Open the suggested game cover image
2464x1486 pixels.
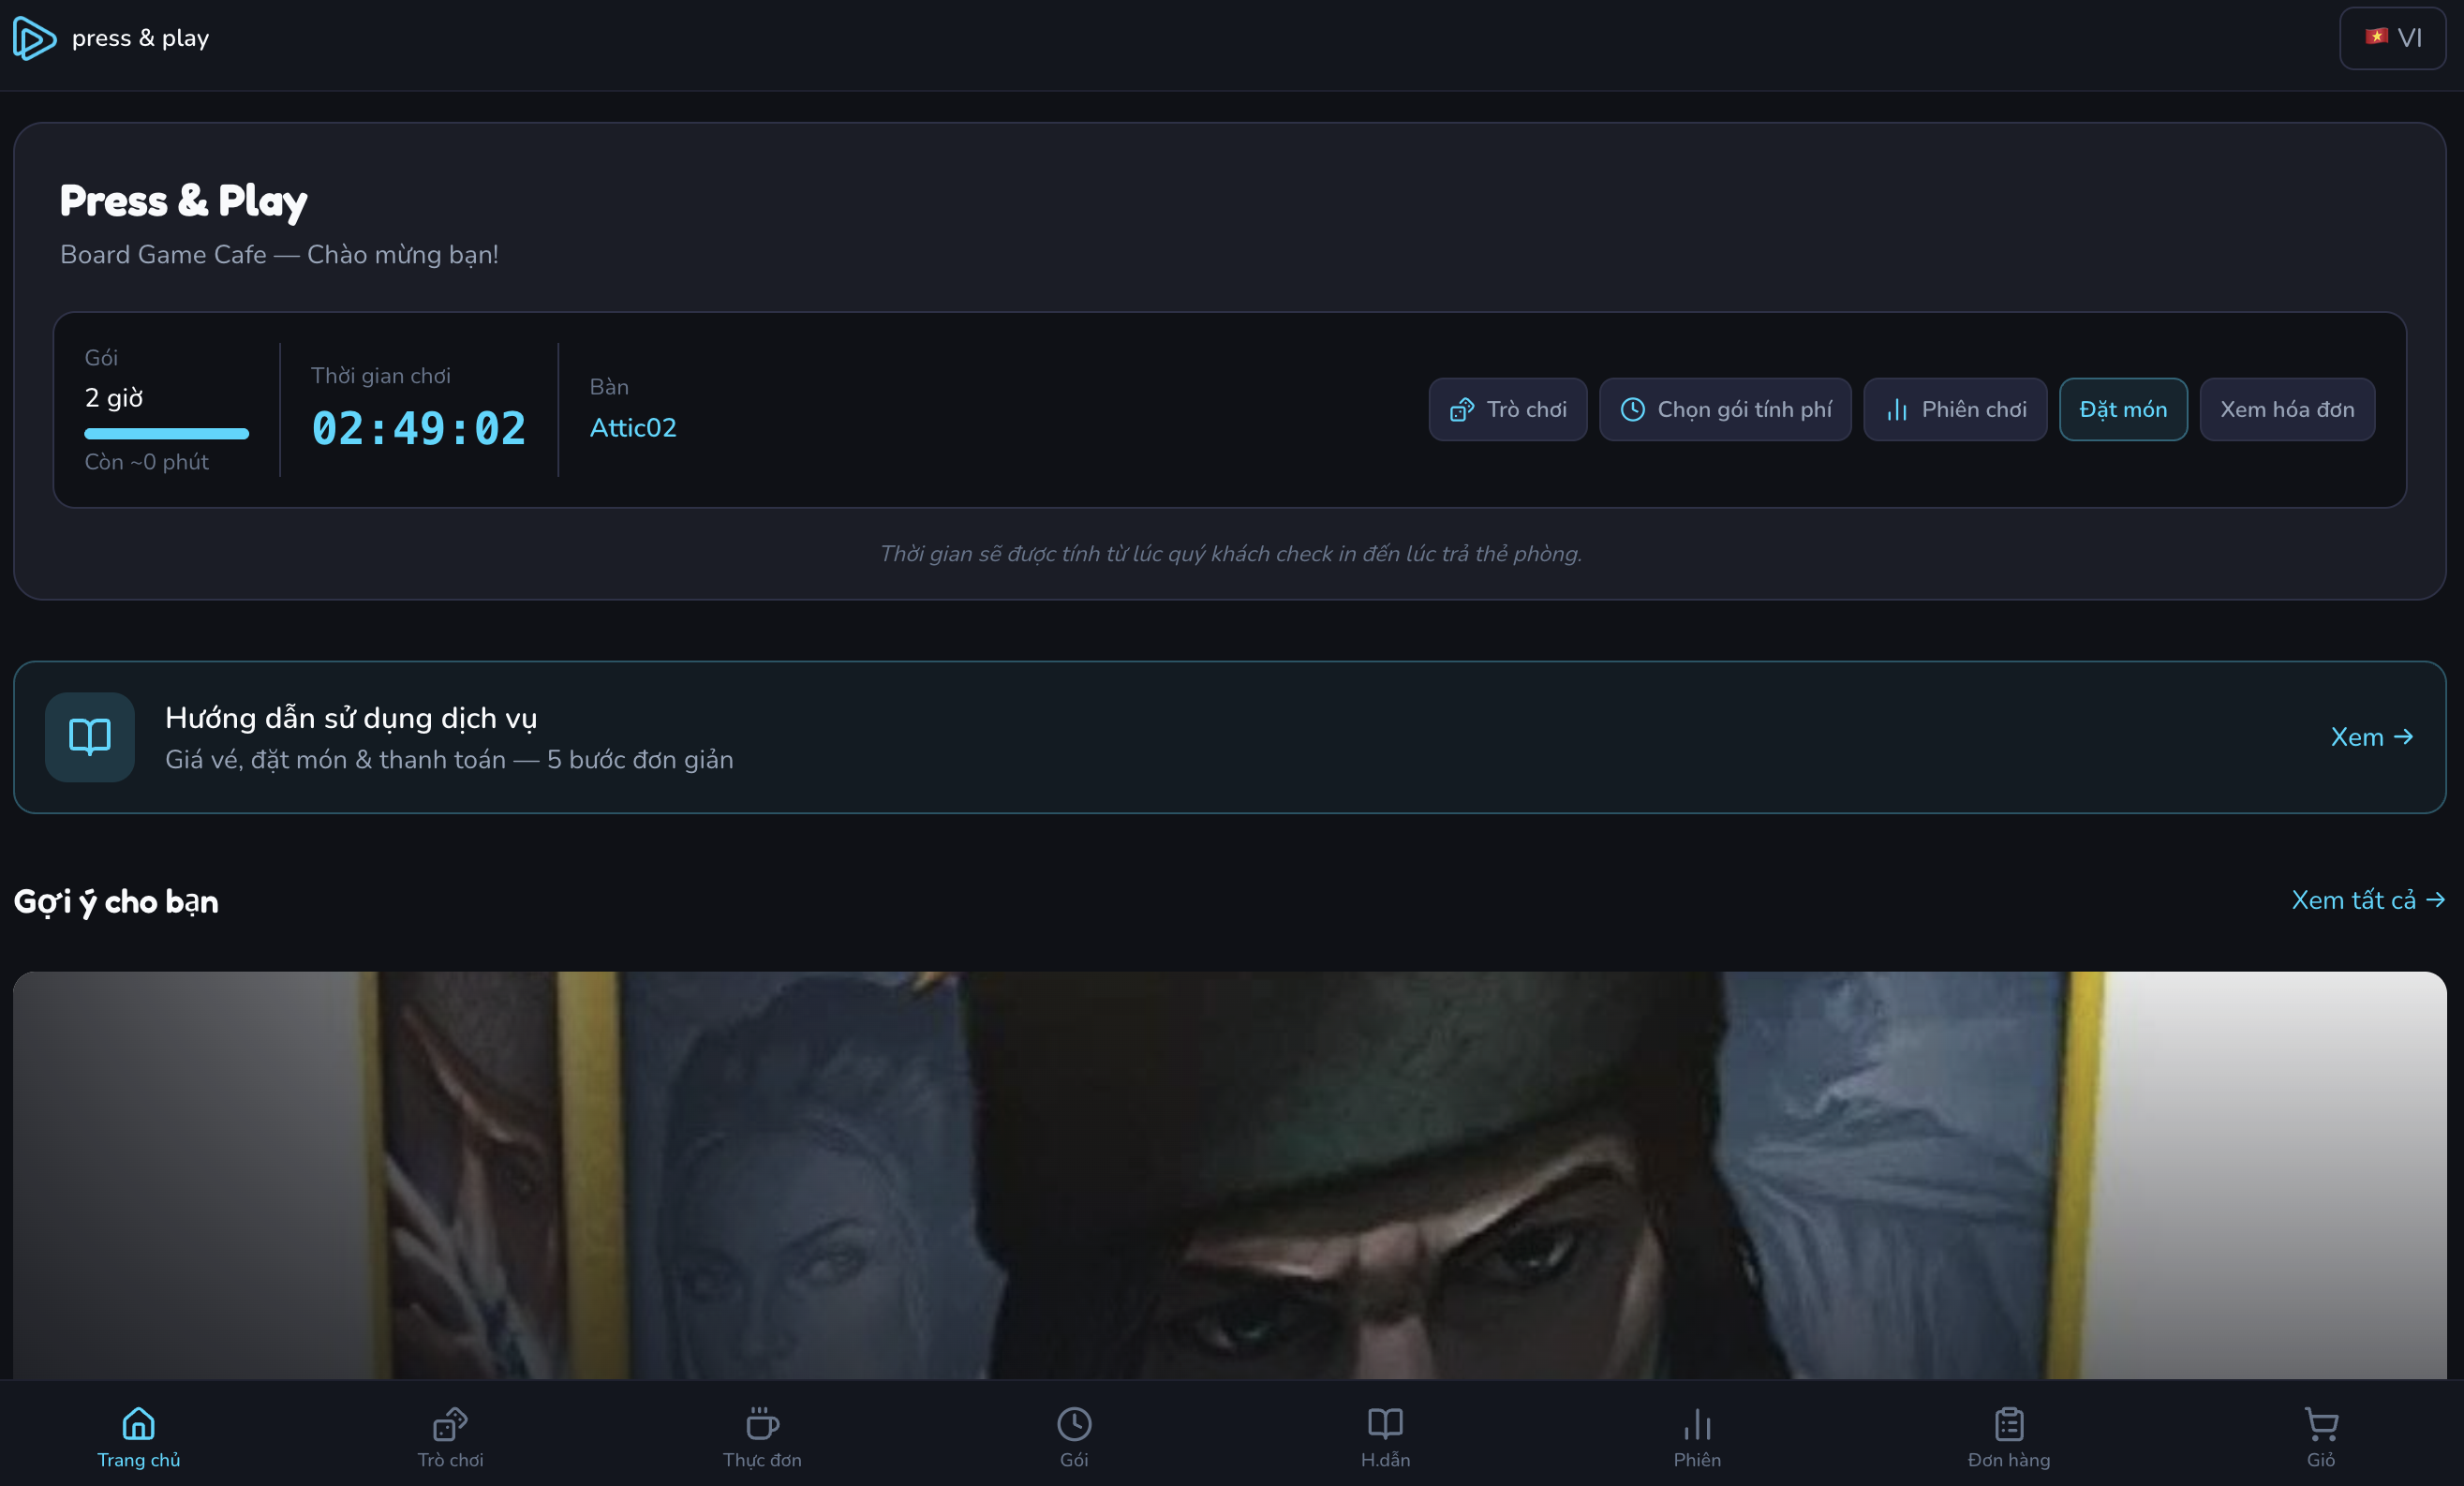pos(1230,1175)
